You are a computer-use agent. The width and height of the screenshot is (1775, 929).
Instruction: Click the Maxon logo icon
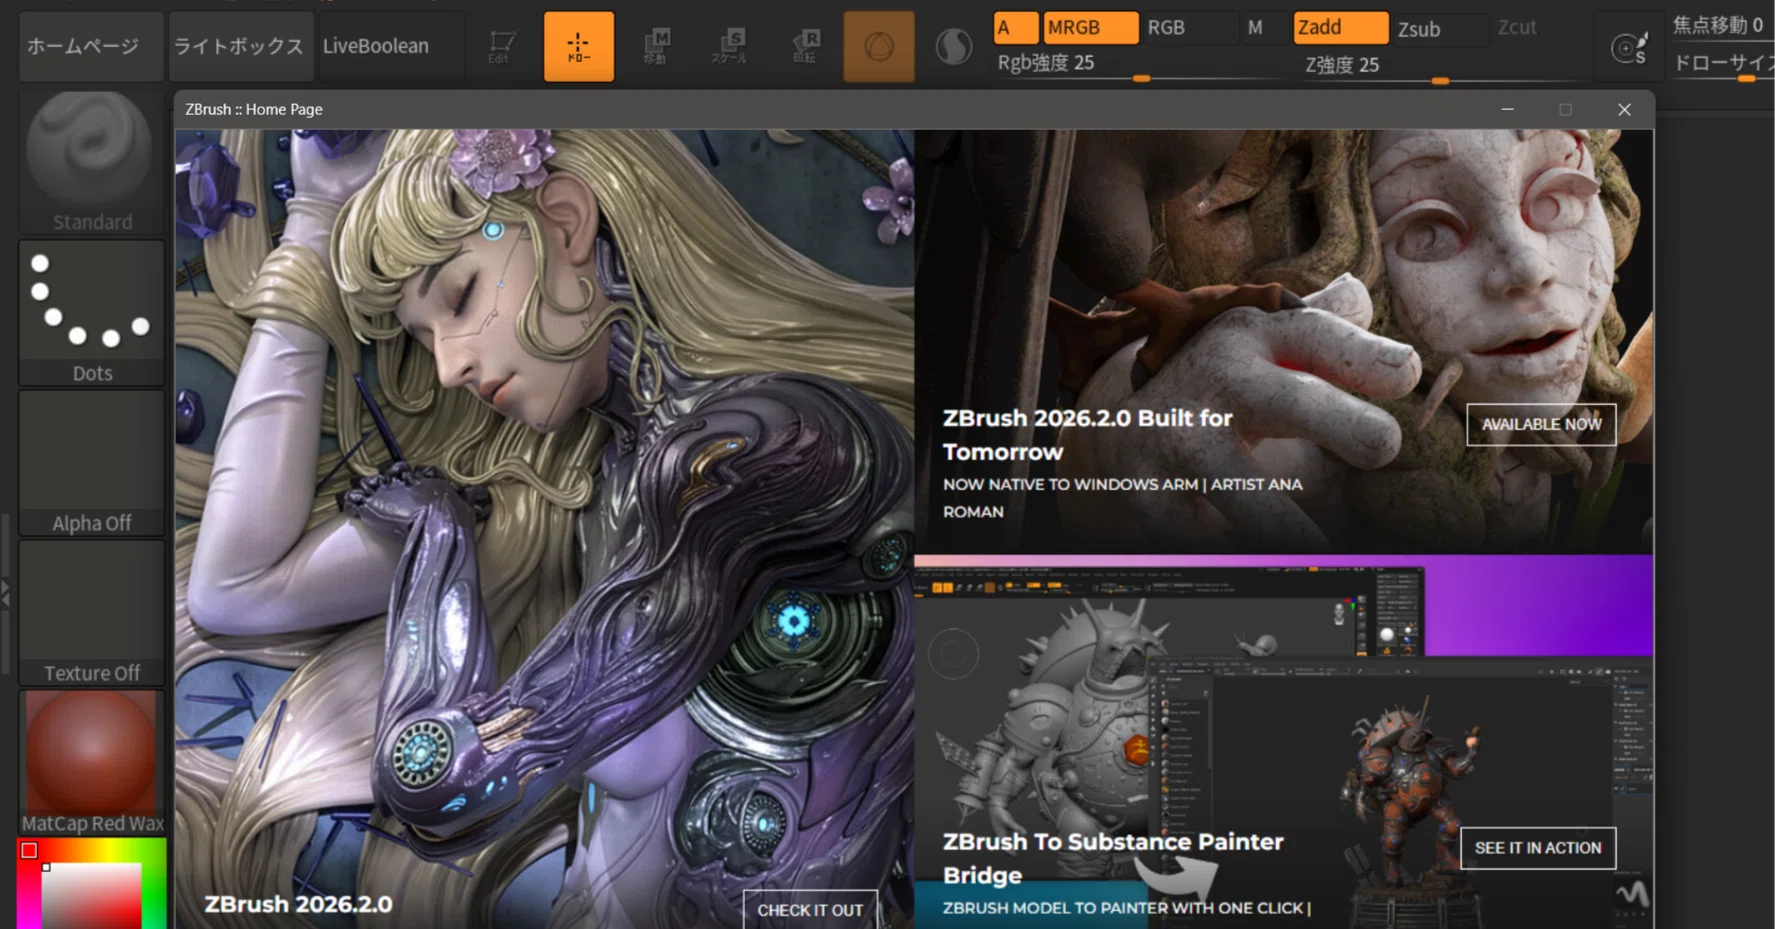click(1632, 893)
